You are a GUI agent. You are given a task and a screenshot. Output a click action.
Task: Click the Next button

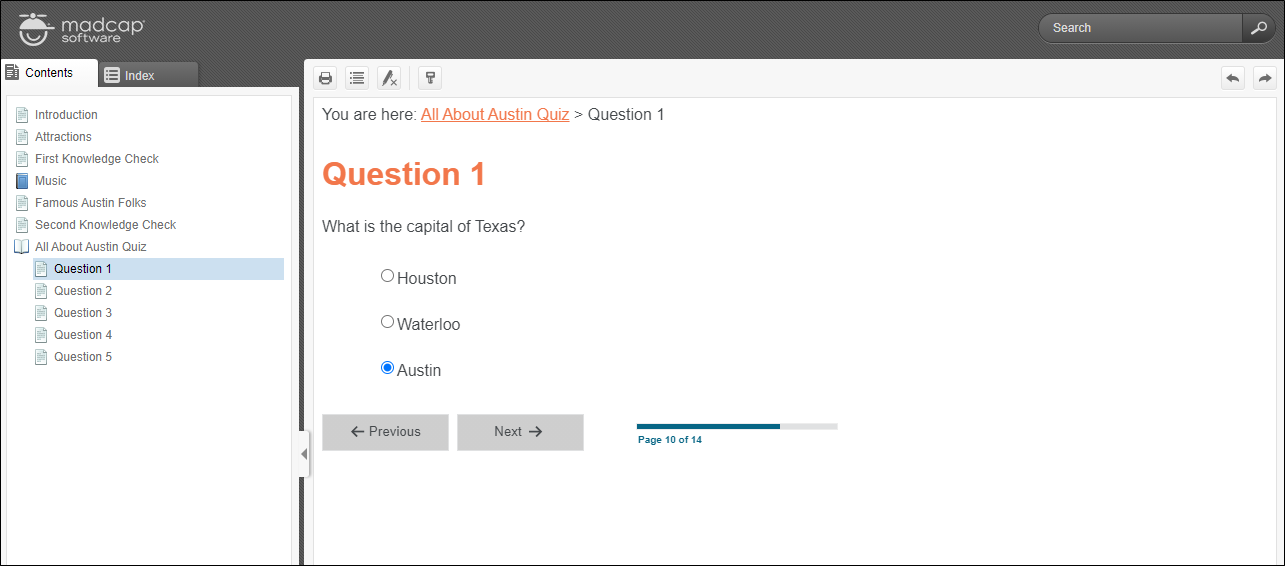click(x=520, y=432)
